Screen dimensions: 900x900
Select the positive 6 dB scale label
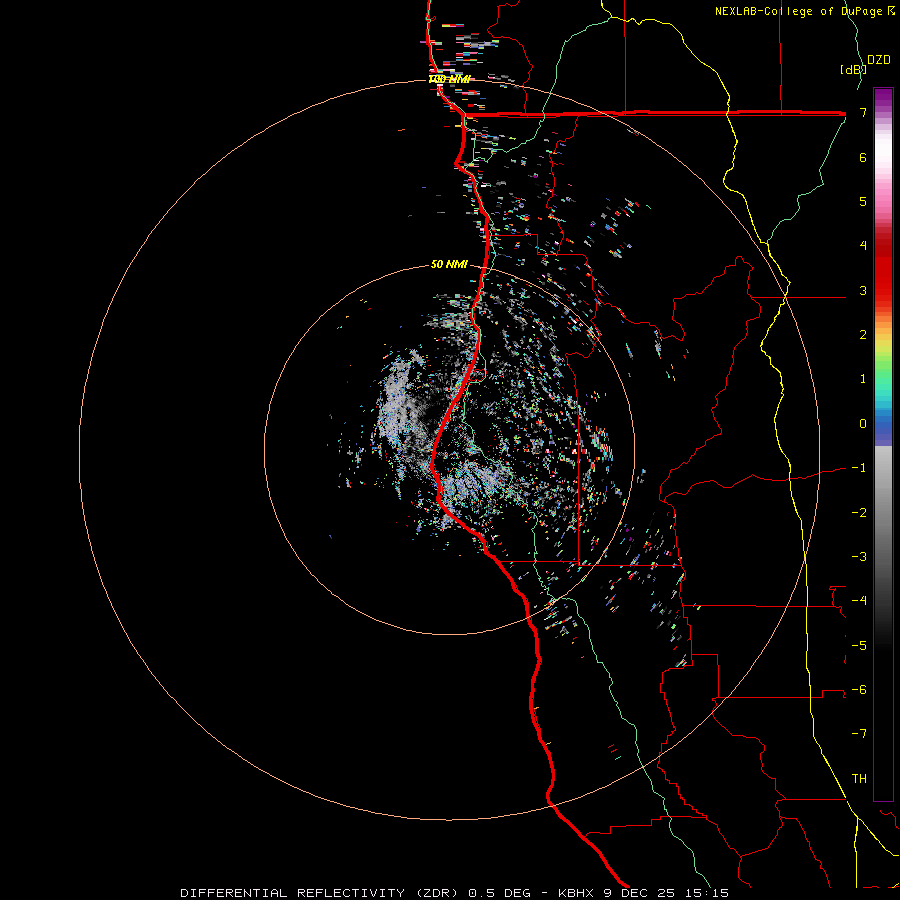coord(863,157)
